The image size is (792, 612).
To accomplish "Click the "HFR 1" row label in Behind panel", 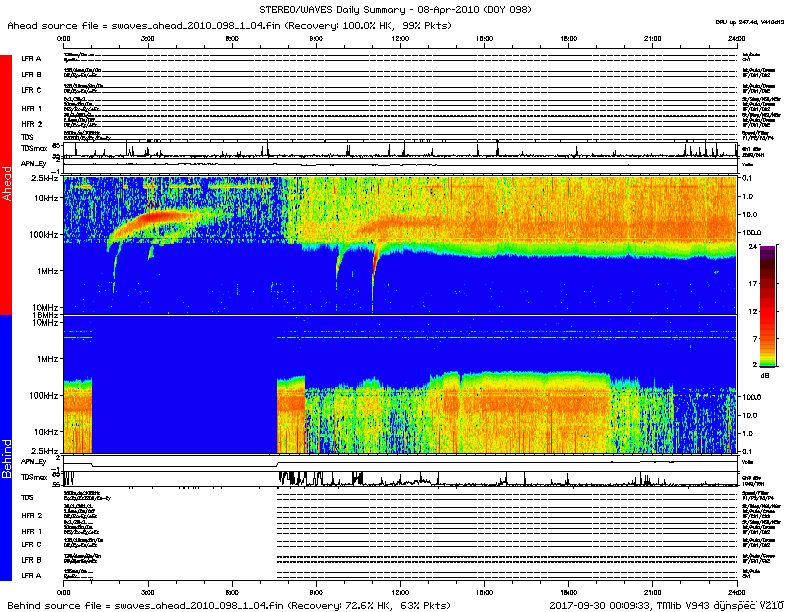I will pos(31,531).
